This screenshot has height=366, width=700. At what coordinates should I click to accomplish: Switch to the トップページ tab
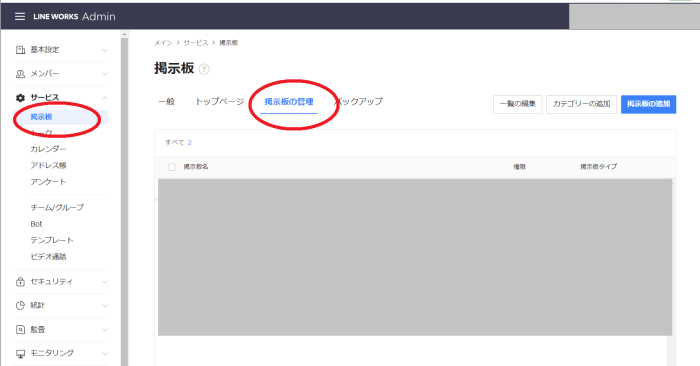219,102
